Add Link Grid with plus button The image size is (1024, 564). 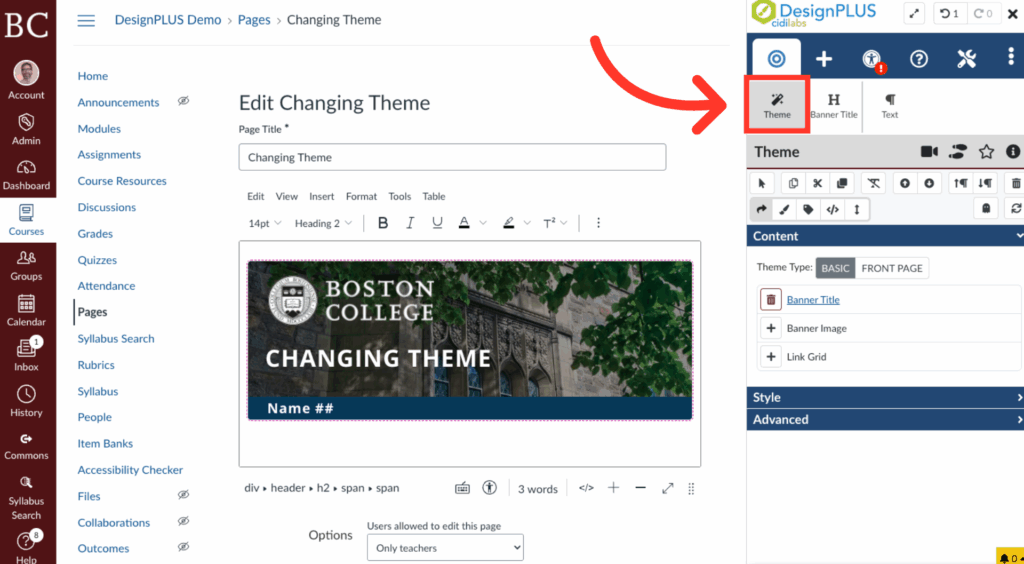[771, 357]
